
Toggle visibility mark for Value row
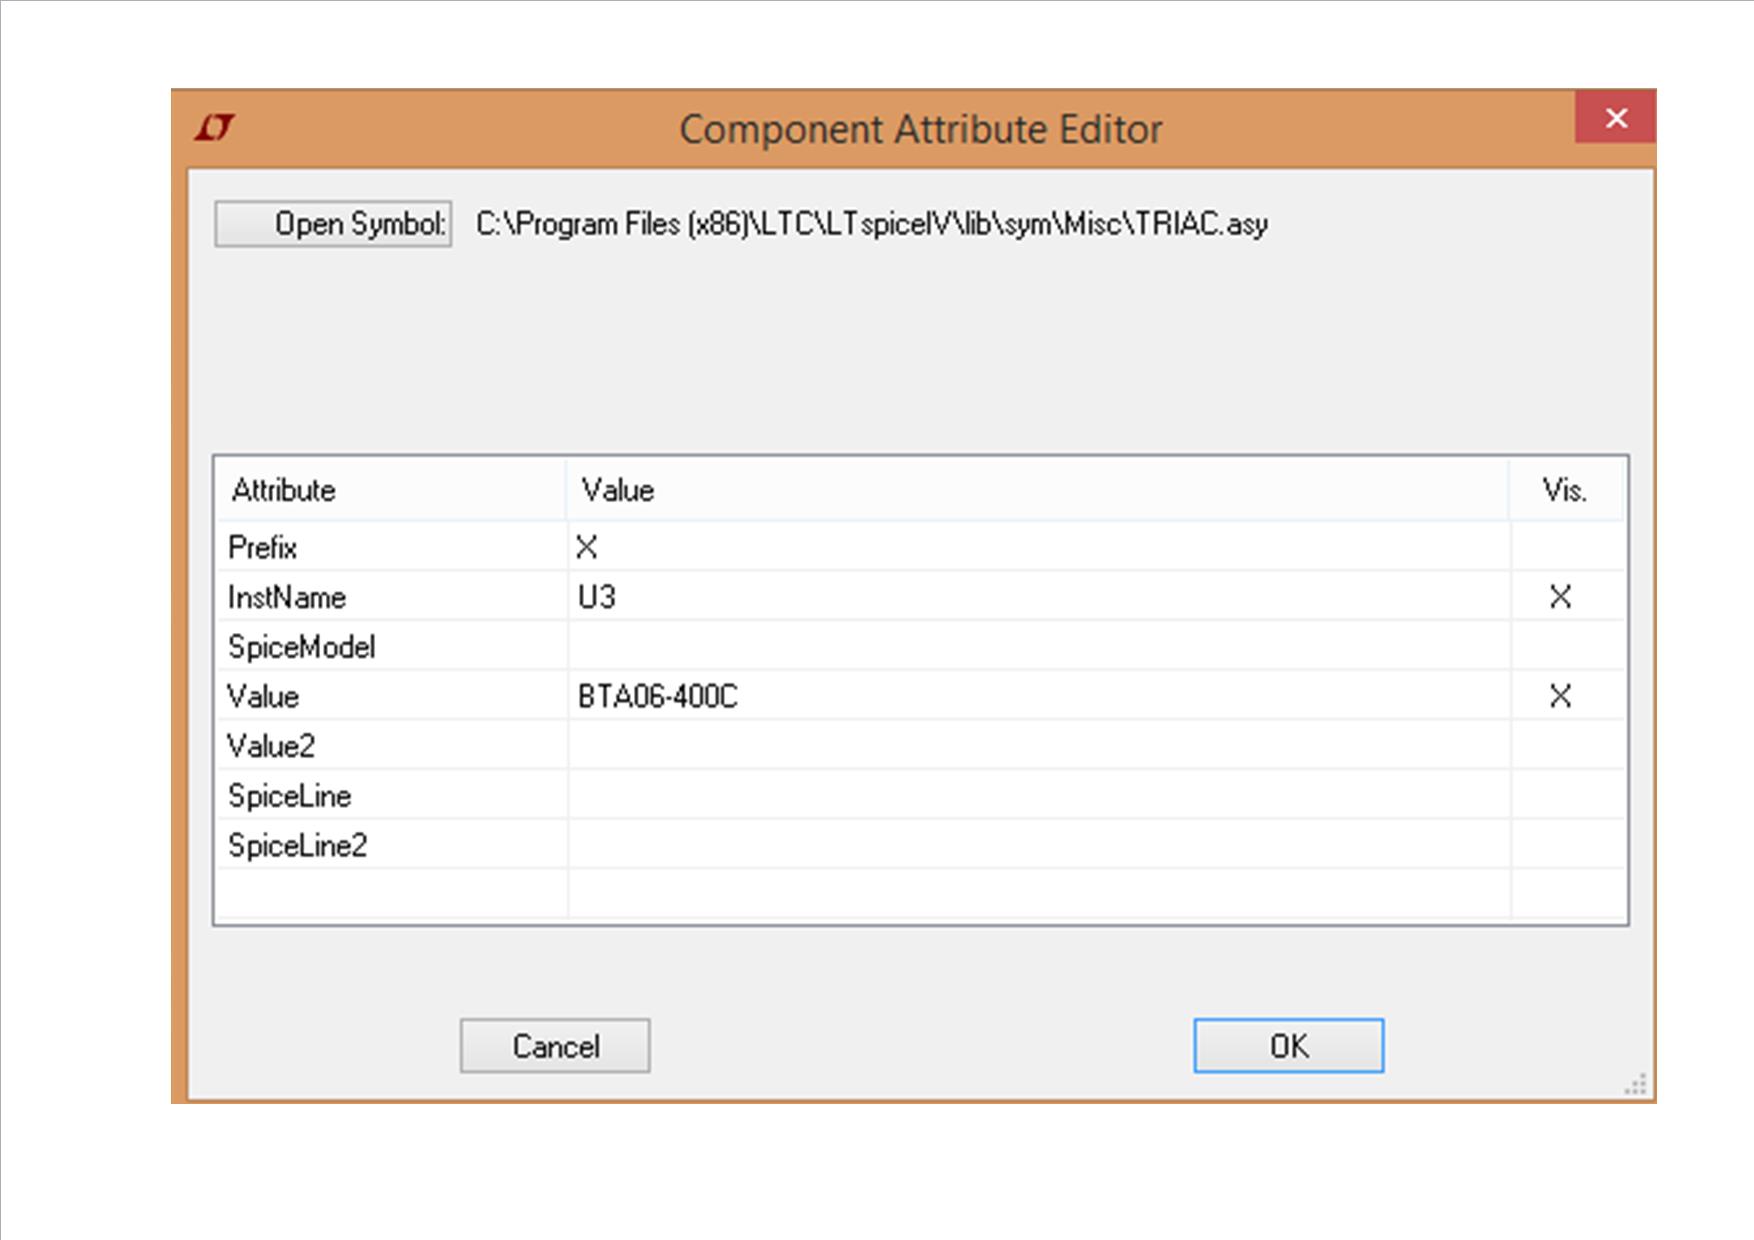coord(1560,696)
